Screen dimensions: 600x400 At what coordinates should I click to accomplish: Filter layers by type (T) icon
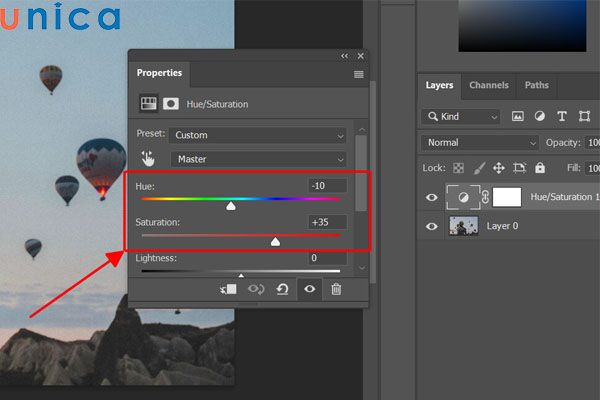point(561,116)
